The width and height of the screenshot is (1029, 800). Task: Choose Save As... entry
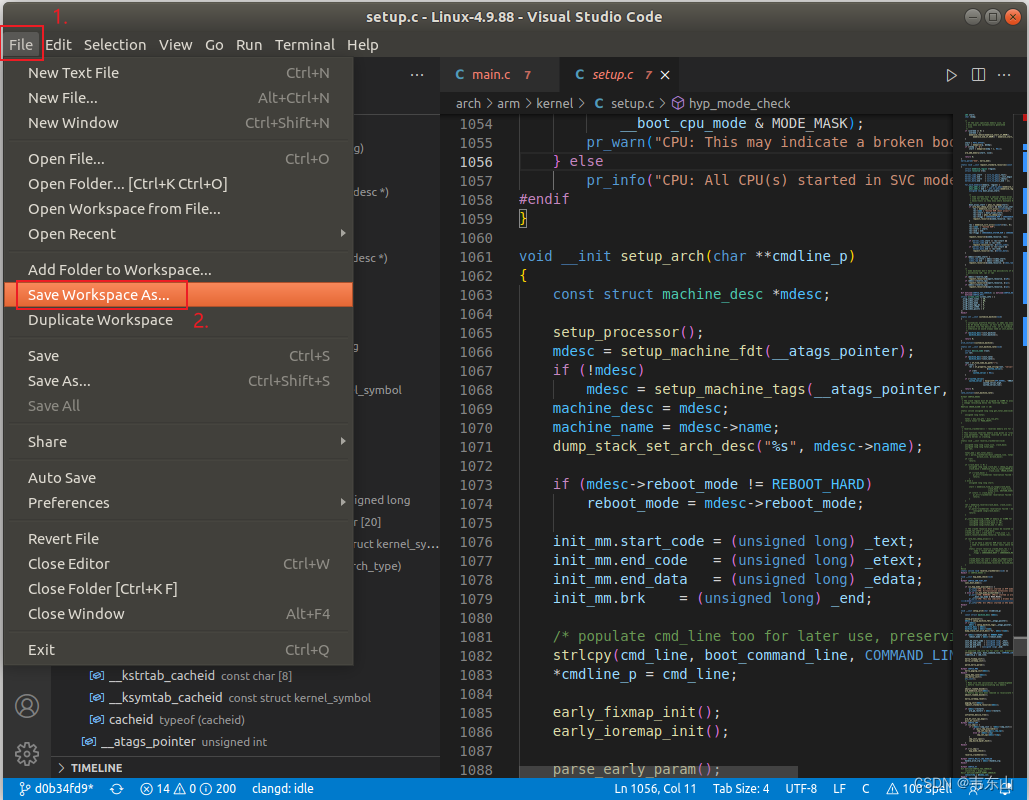pyautogui.click(x=178, y=381)
